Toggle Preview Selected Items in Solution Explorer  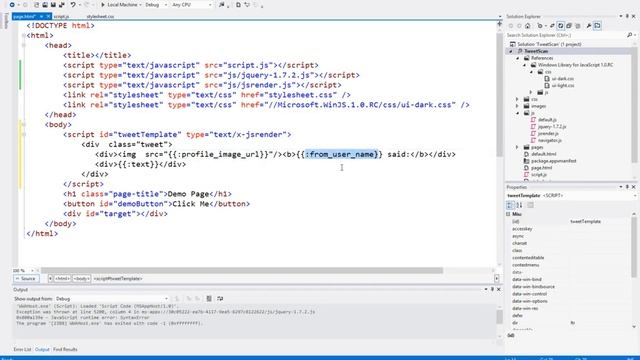[598, 26]
